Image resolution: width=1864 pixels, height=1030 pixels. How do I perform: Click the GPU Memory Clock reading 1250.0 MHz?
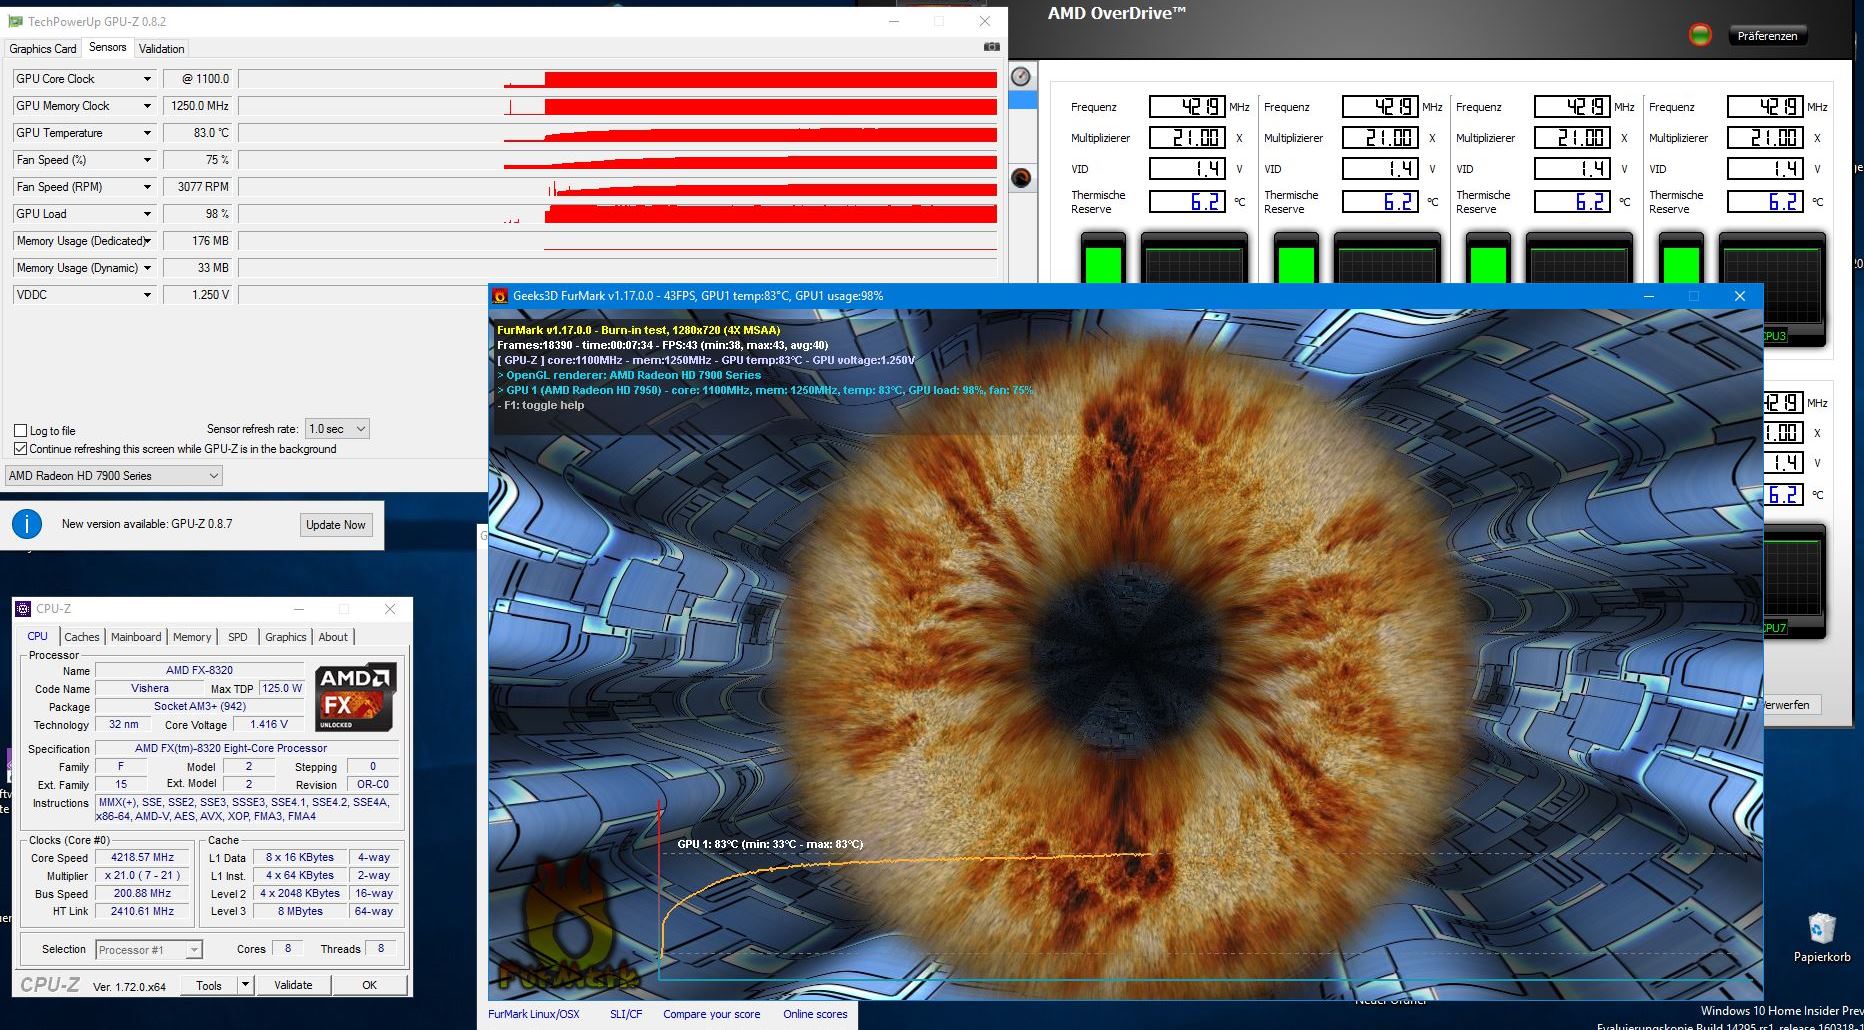(x=197, y=106)
